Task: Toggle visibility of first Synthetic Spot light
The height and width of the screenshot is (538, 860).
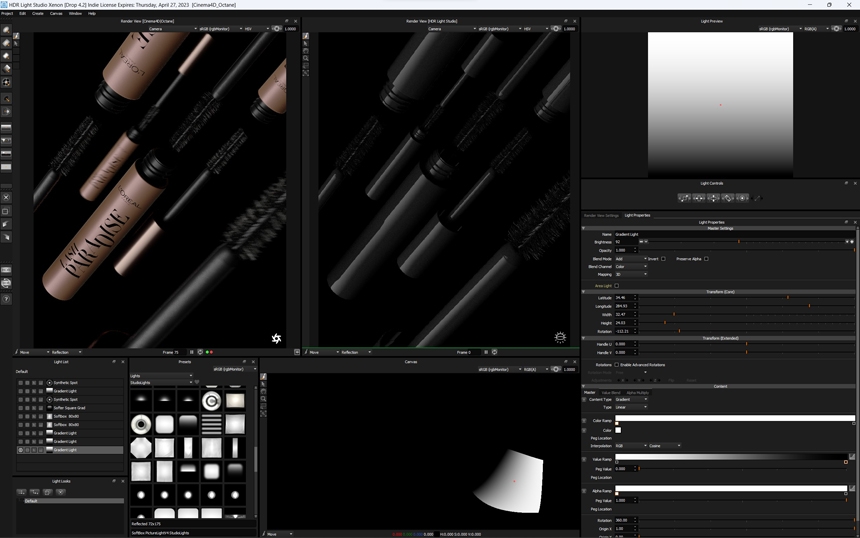Action: 21,383
